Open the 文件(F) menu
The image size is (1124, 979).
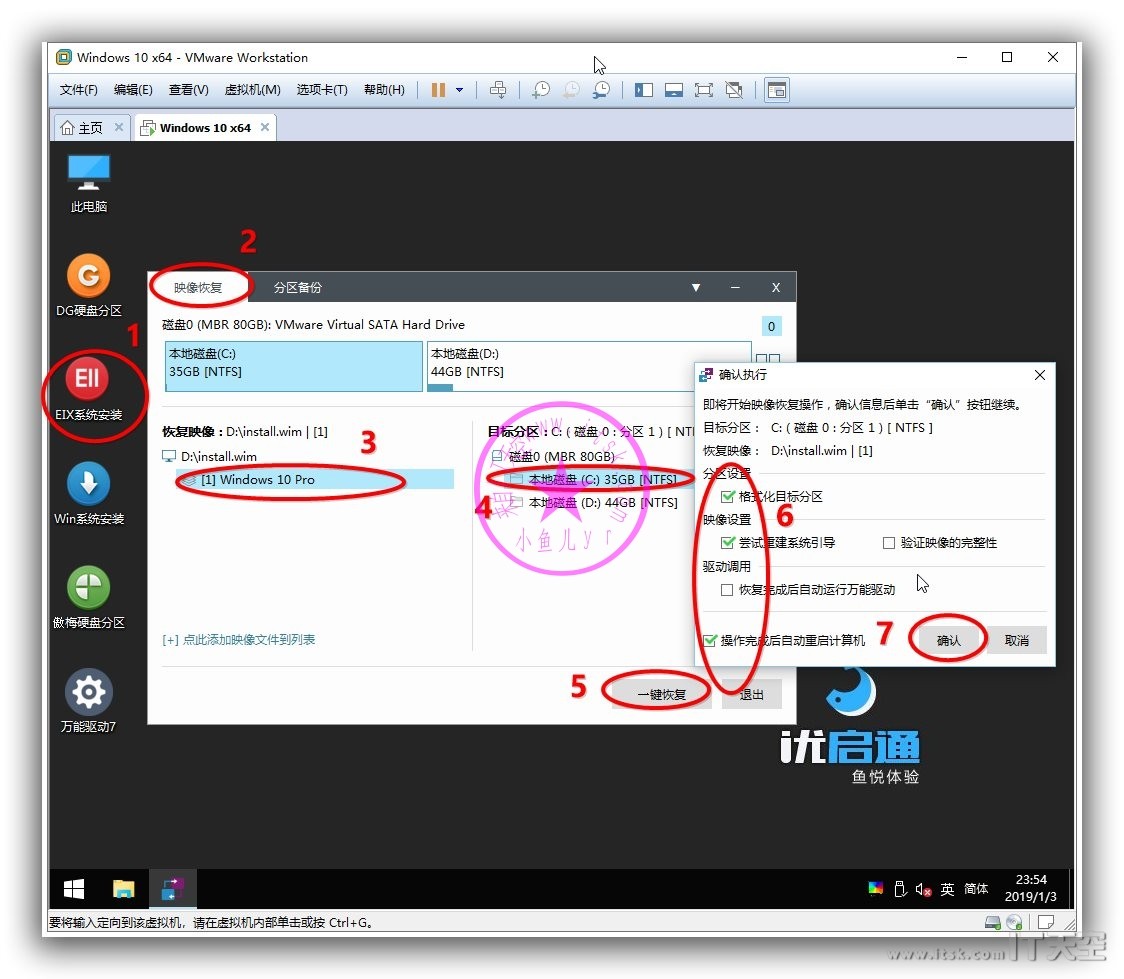point(78,90)
